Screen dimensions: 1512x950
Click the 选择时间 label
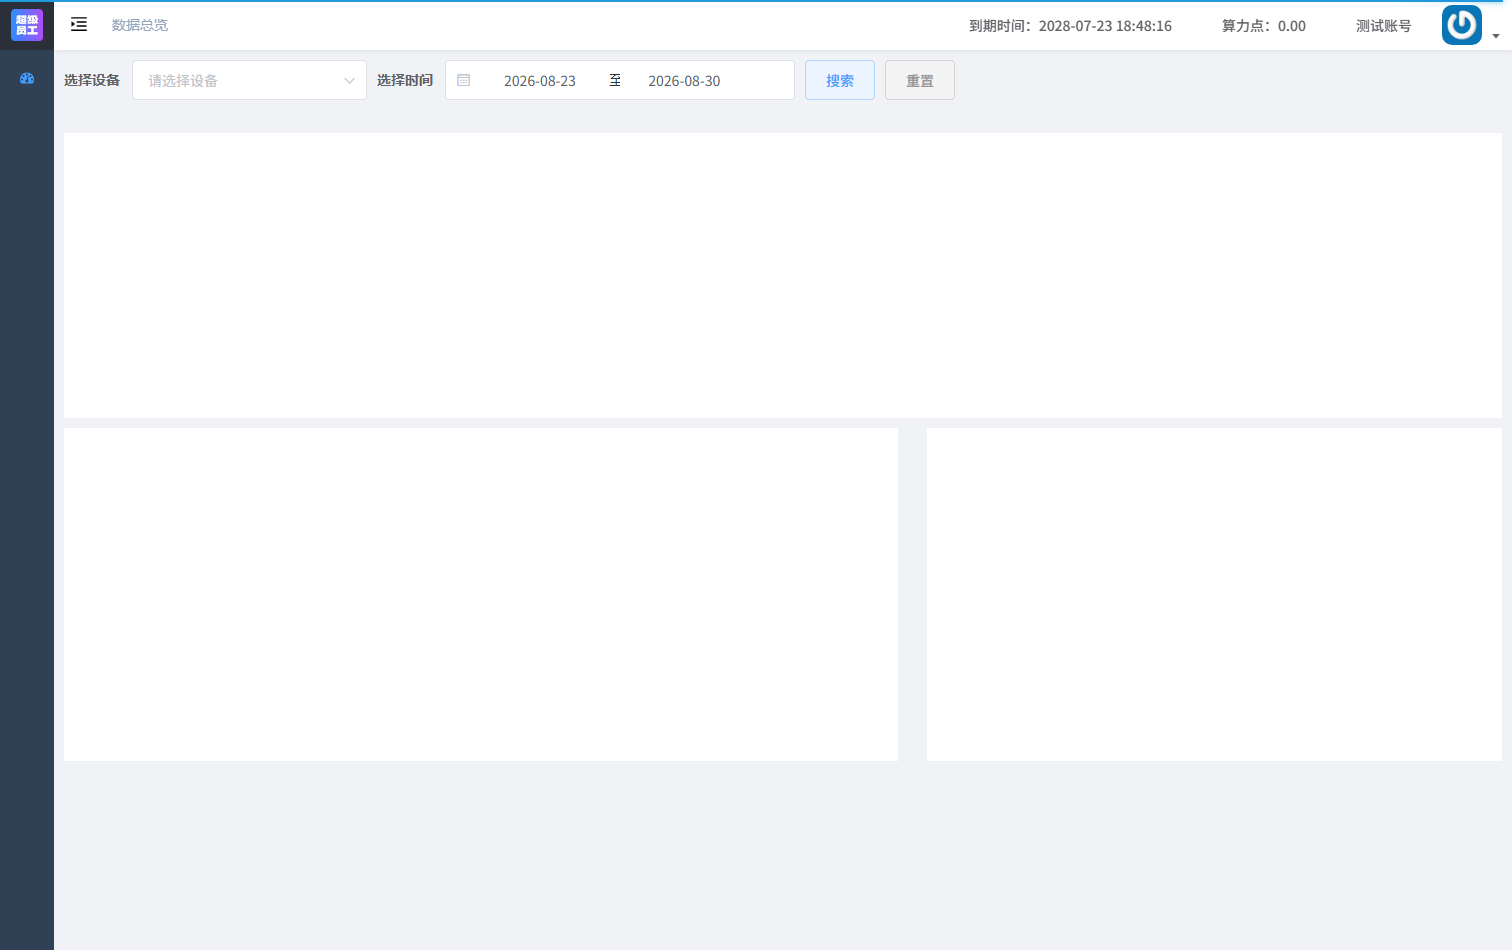[x=405, y=80]
